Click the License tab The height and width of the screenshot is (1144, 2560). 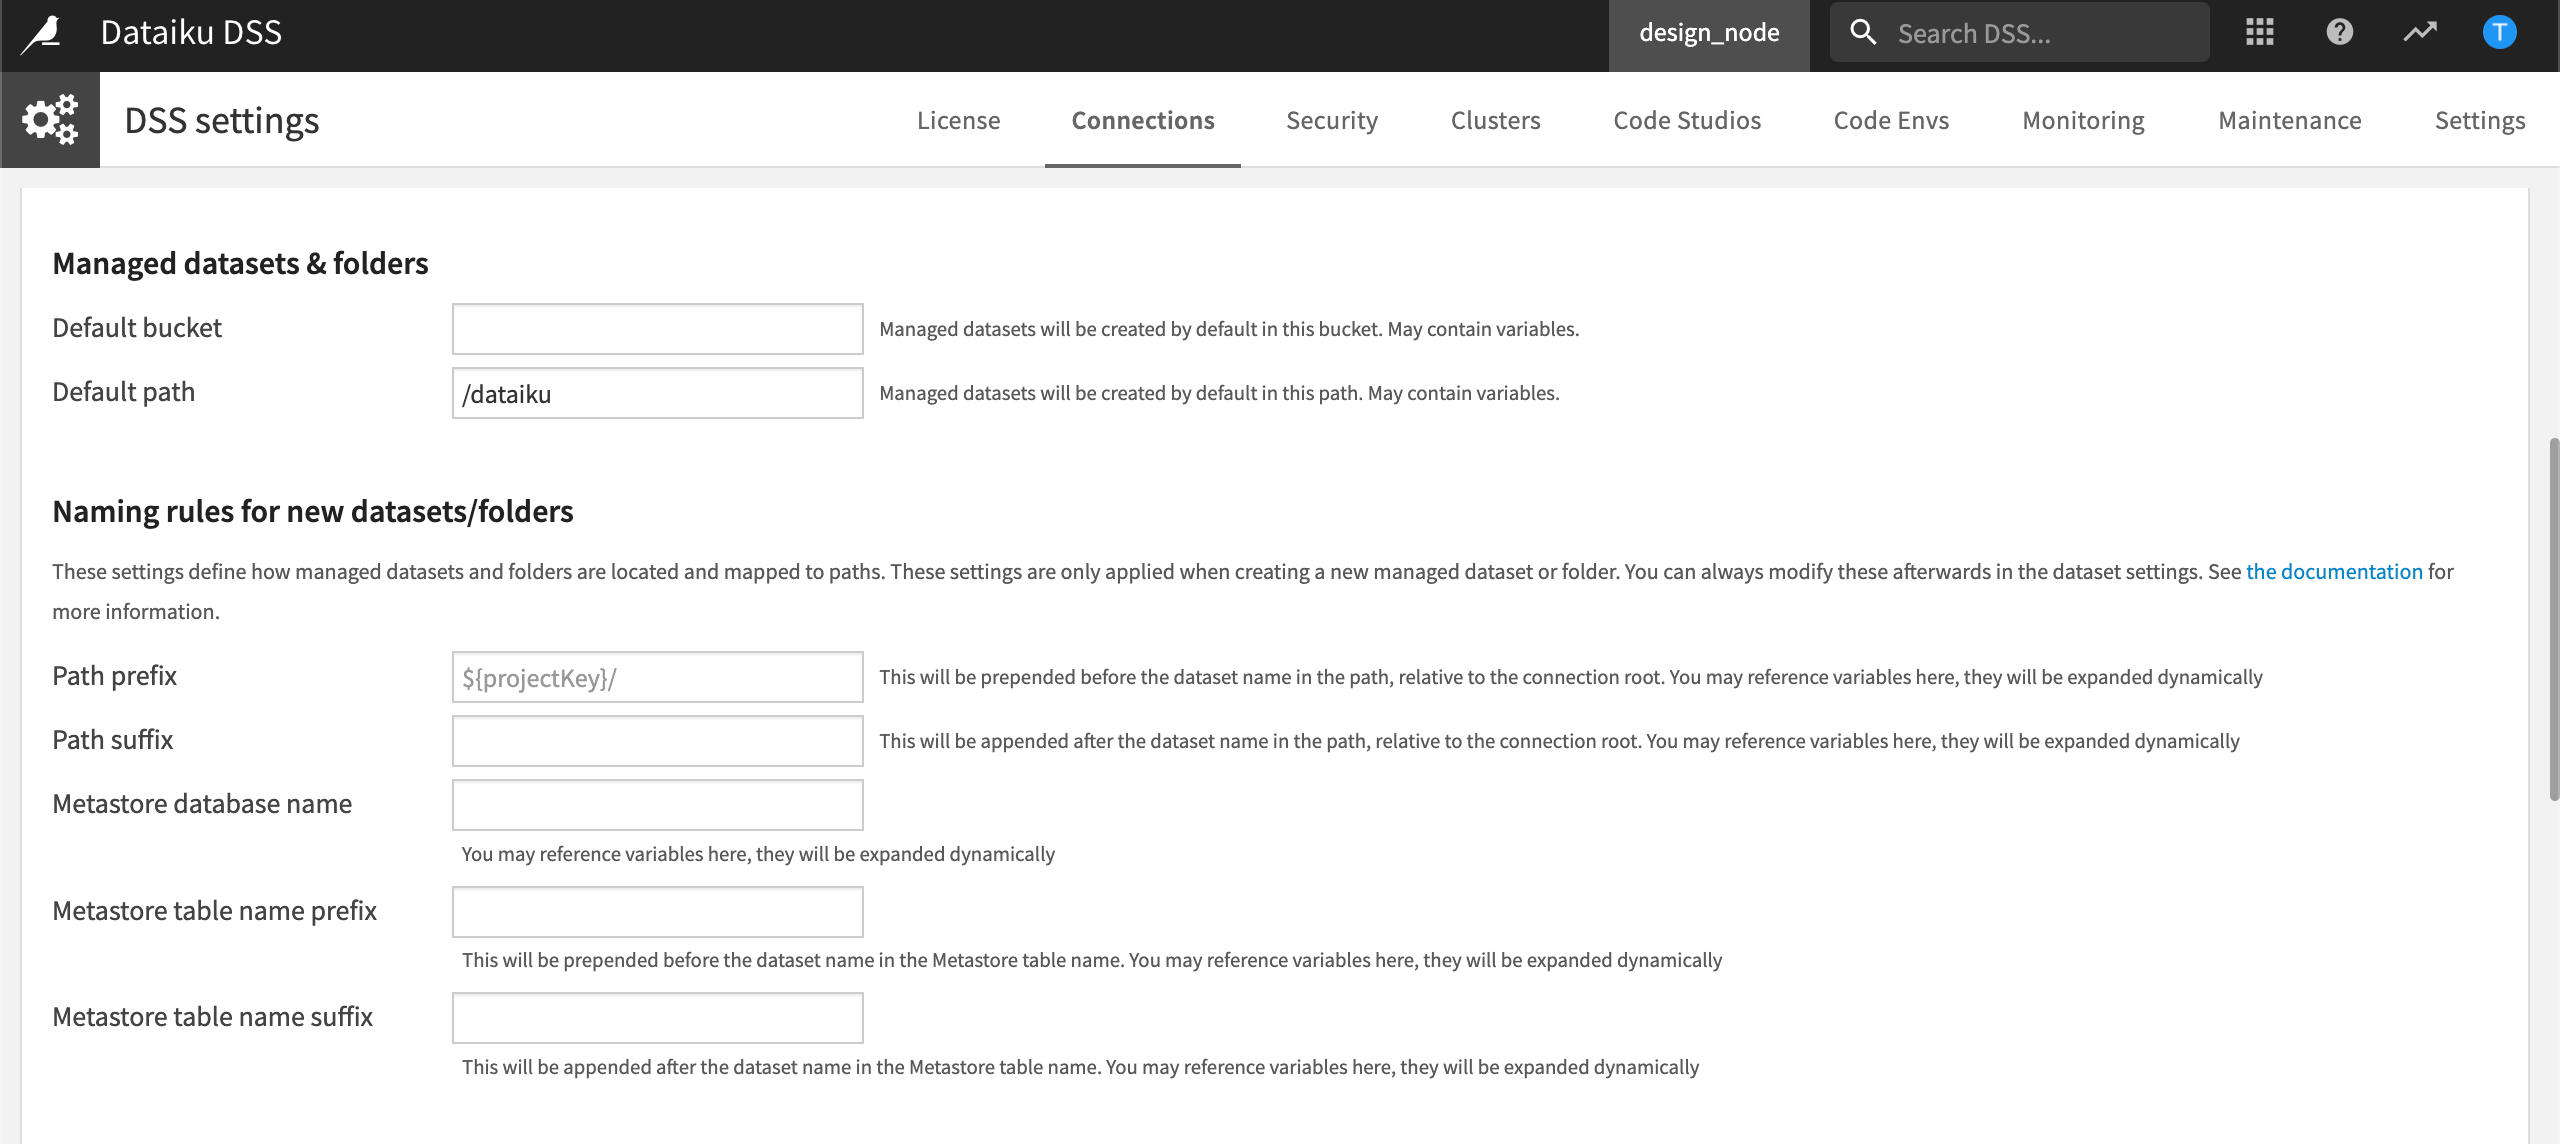tap(958, 120)
